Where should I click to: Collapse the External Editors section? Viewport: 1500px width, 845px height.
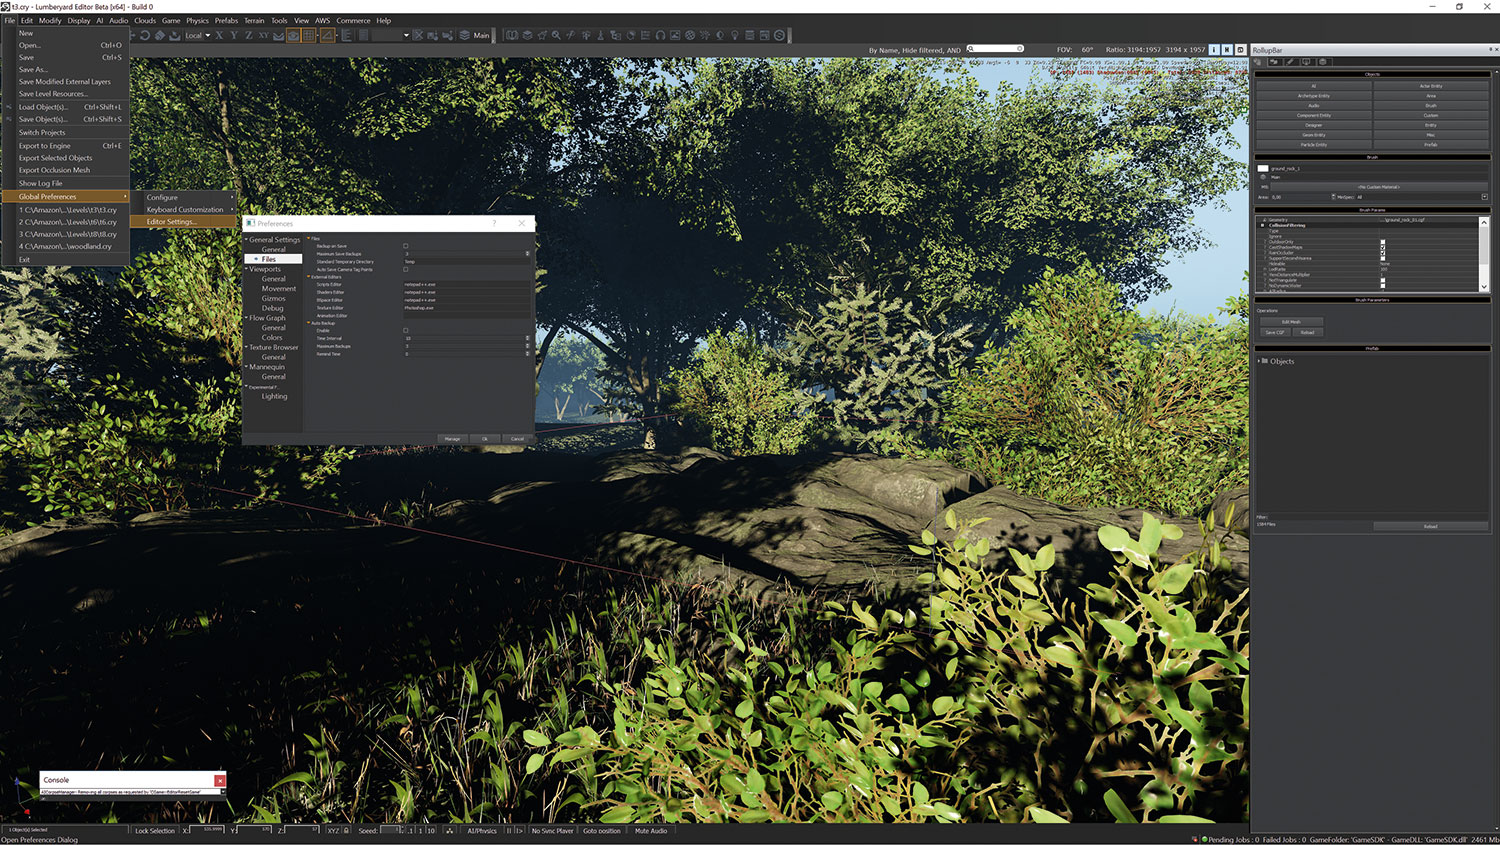click(x=308, y=277)
